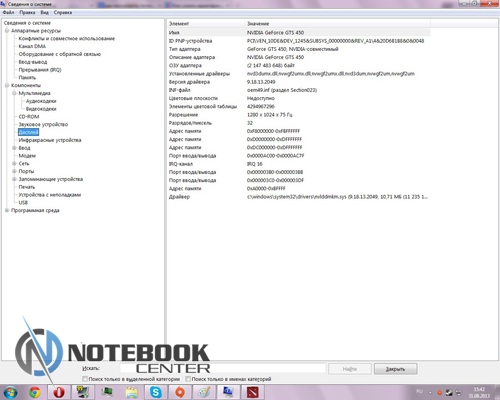
Task: Open the Справка menu
Action: pos(63,12)
